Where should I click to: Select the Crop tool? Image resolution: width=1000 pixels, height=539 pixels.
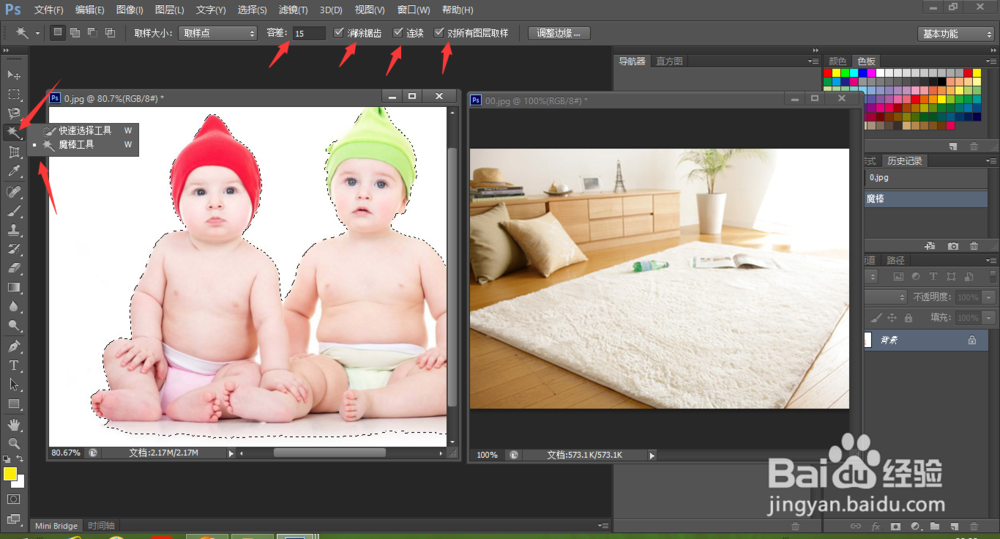point(13,152)
